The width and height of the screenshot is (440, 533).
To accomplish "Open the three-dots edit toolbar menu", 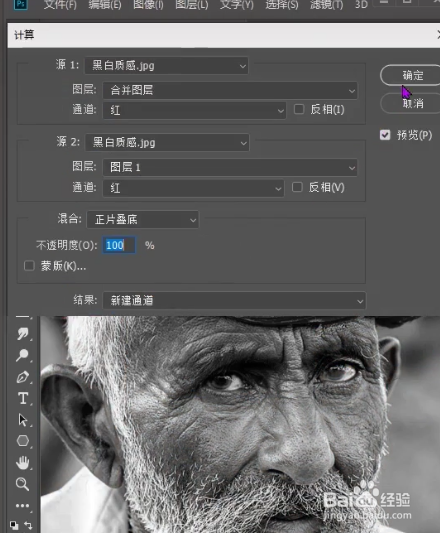I will click(x=22, y=505).
